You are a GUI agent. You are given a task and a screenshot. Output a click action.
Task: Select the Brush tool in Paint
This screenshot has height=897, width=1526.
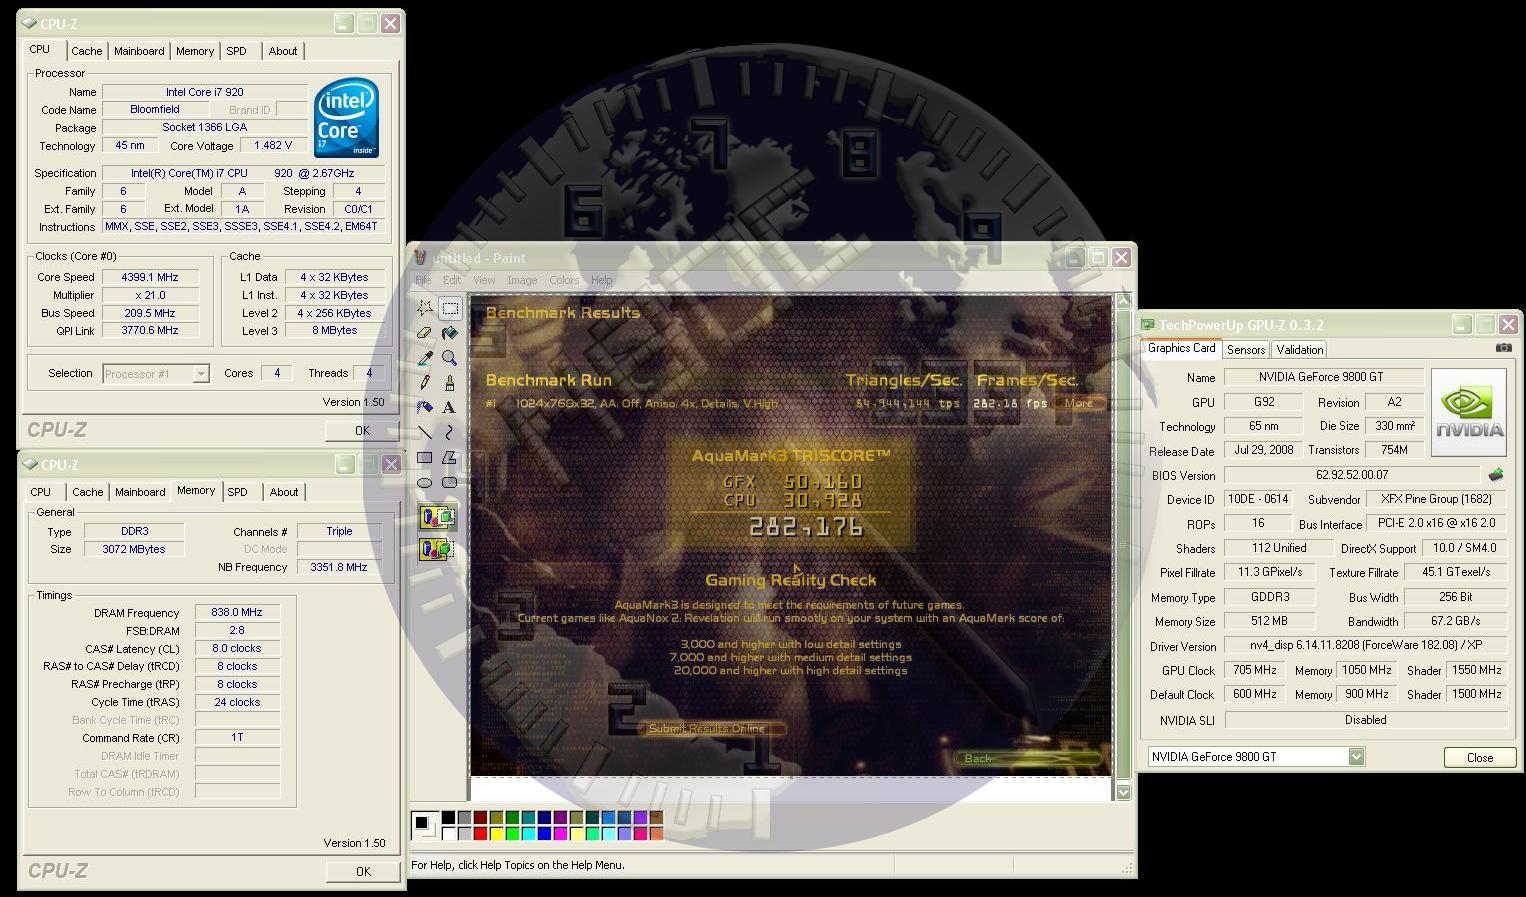pyautogui.click(x=450, y=383)
